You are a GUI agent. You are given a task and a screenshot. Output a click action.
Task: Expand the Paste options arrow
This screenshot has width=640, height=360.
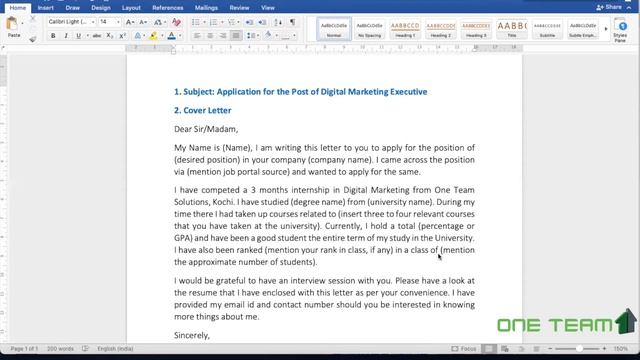pos(22,23)
